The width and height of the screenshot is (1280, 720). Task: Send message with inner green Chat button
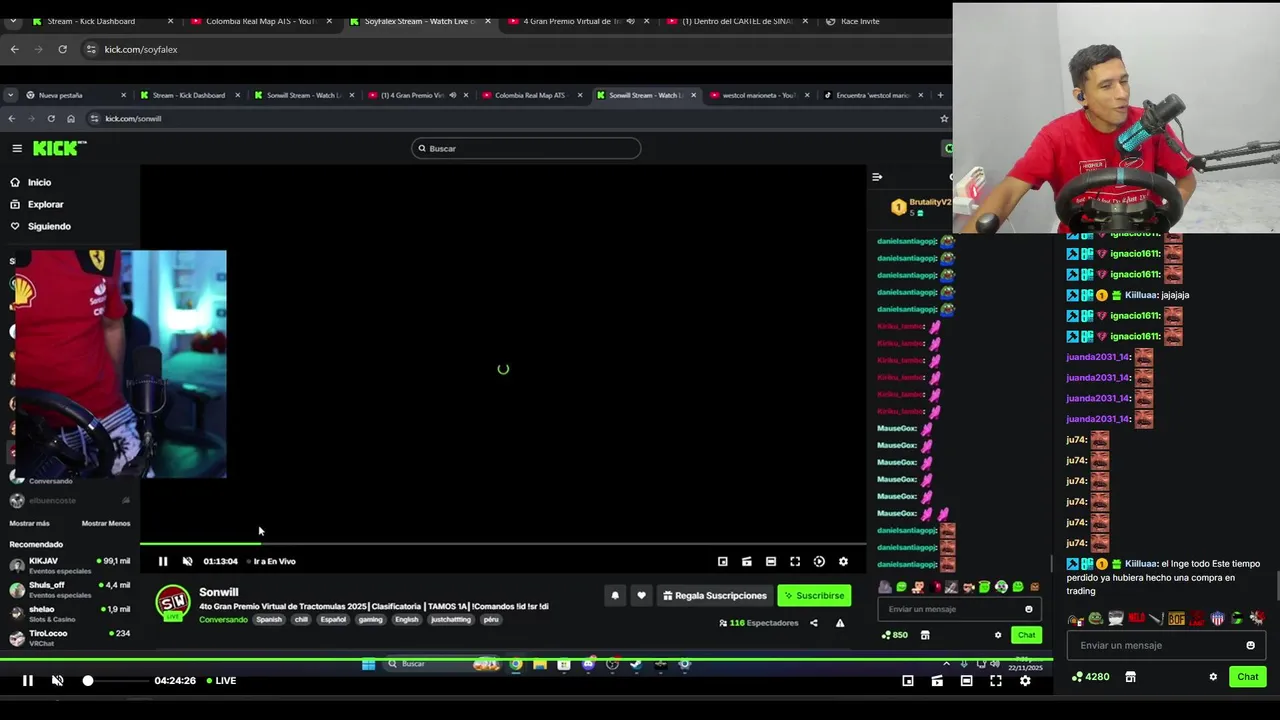(1027, 635)
